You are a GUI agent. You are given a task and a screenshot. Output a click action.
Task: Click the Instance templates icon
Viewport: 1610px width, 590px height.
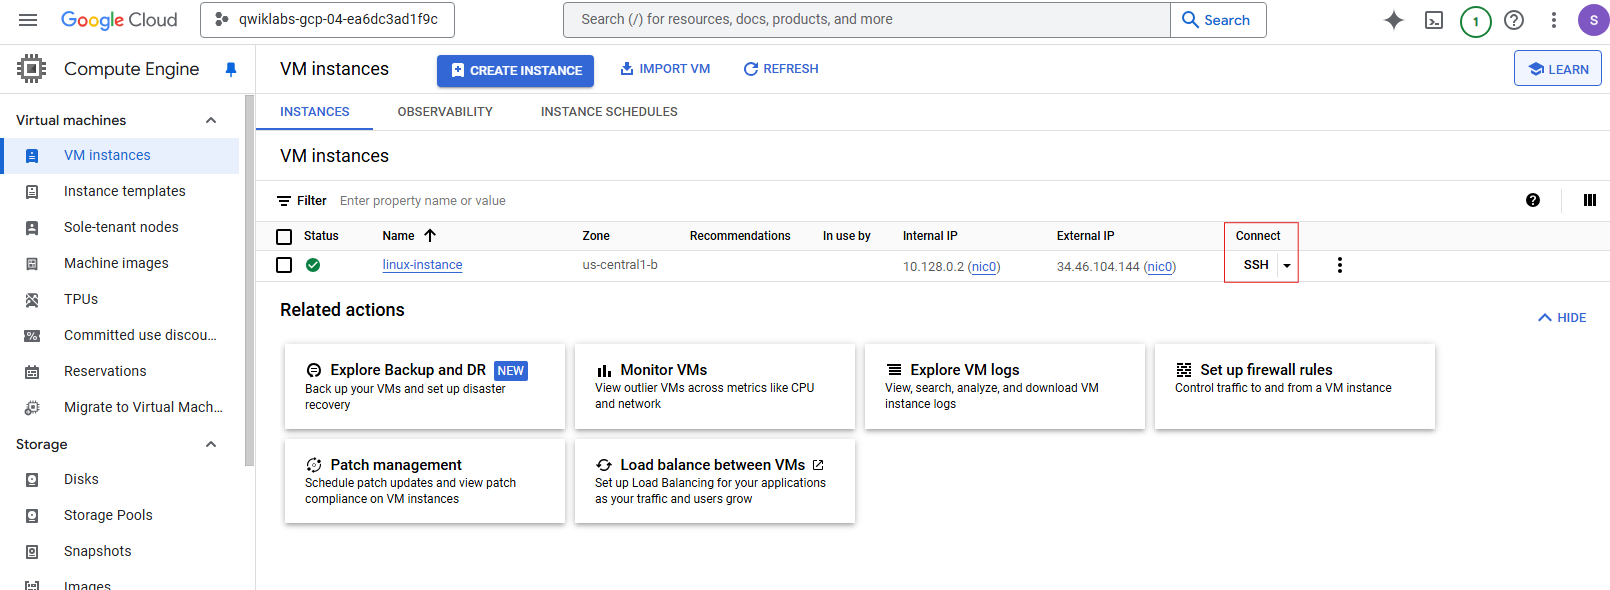[32, 192]
